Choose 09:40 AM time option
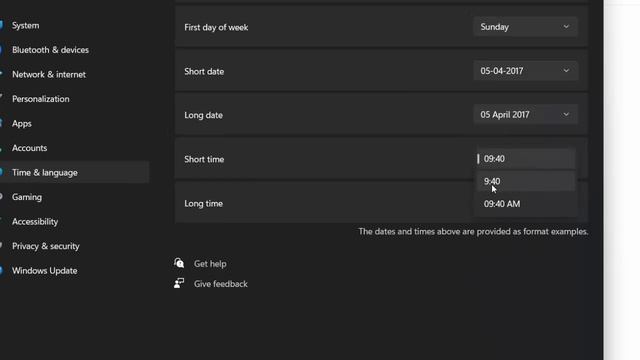640x360 pixels. coord(526,204)
